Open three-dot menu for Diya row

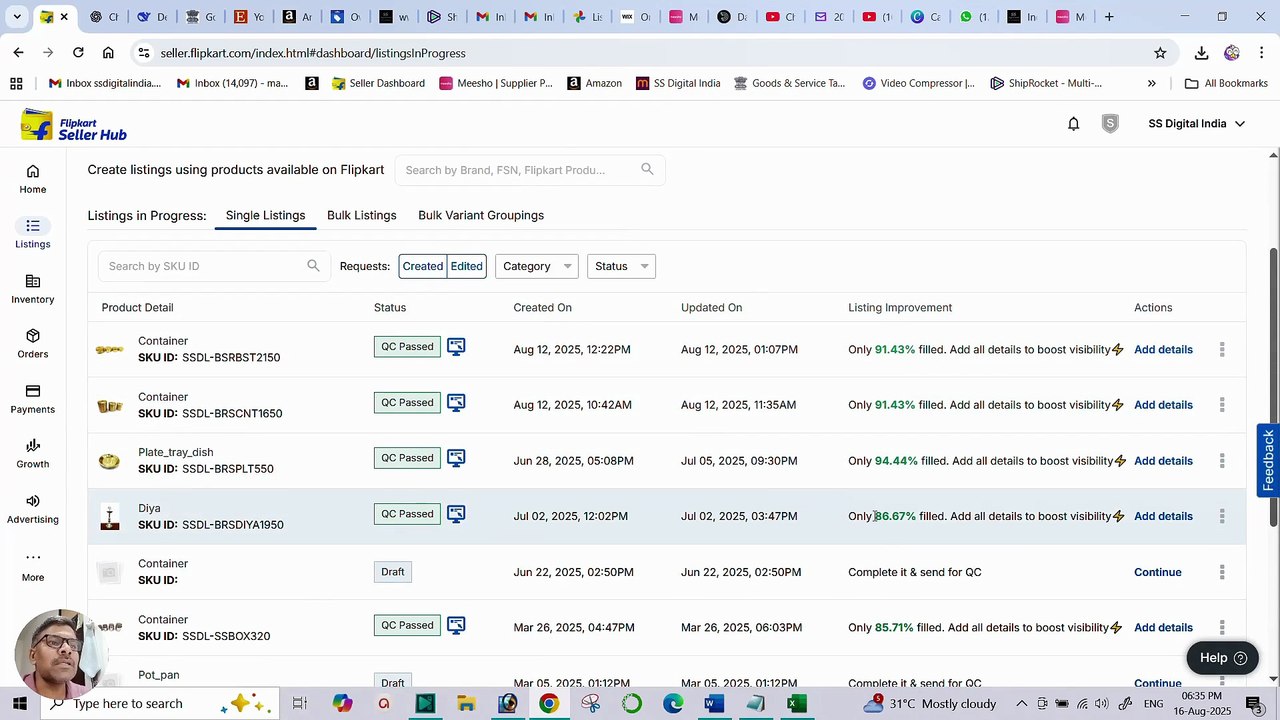coord(1222,516)
